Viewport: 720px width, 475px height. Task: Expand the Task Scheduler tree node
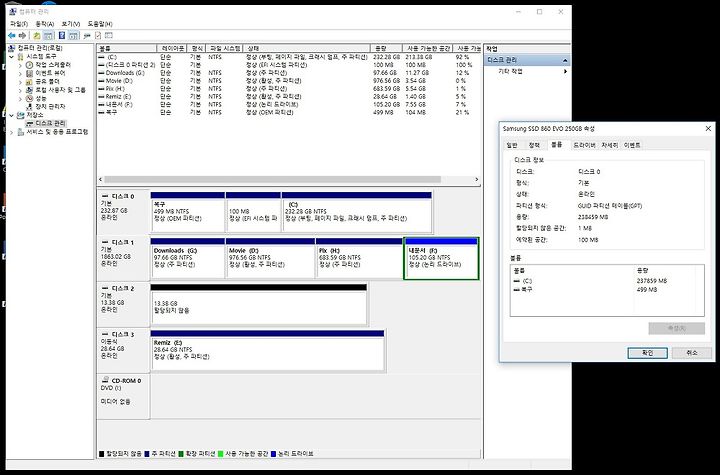click(x=20, y=65)
